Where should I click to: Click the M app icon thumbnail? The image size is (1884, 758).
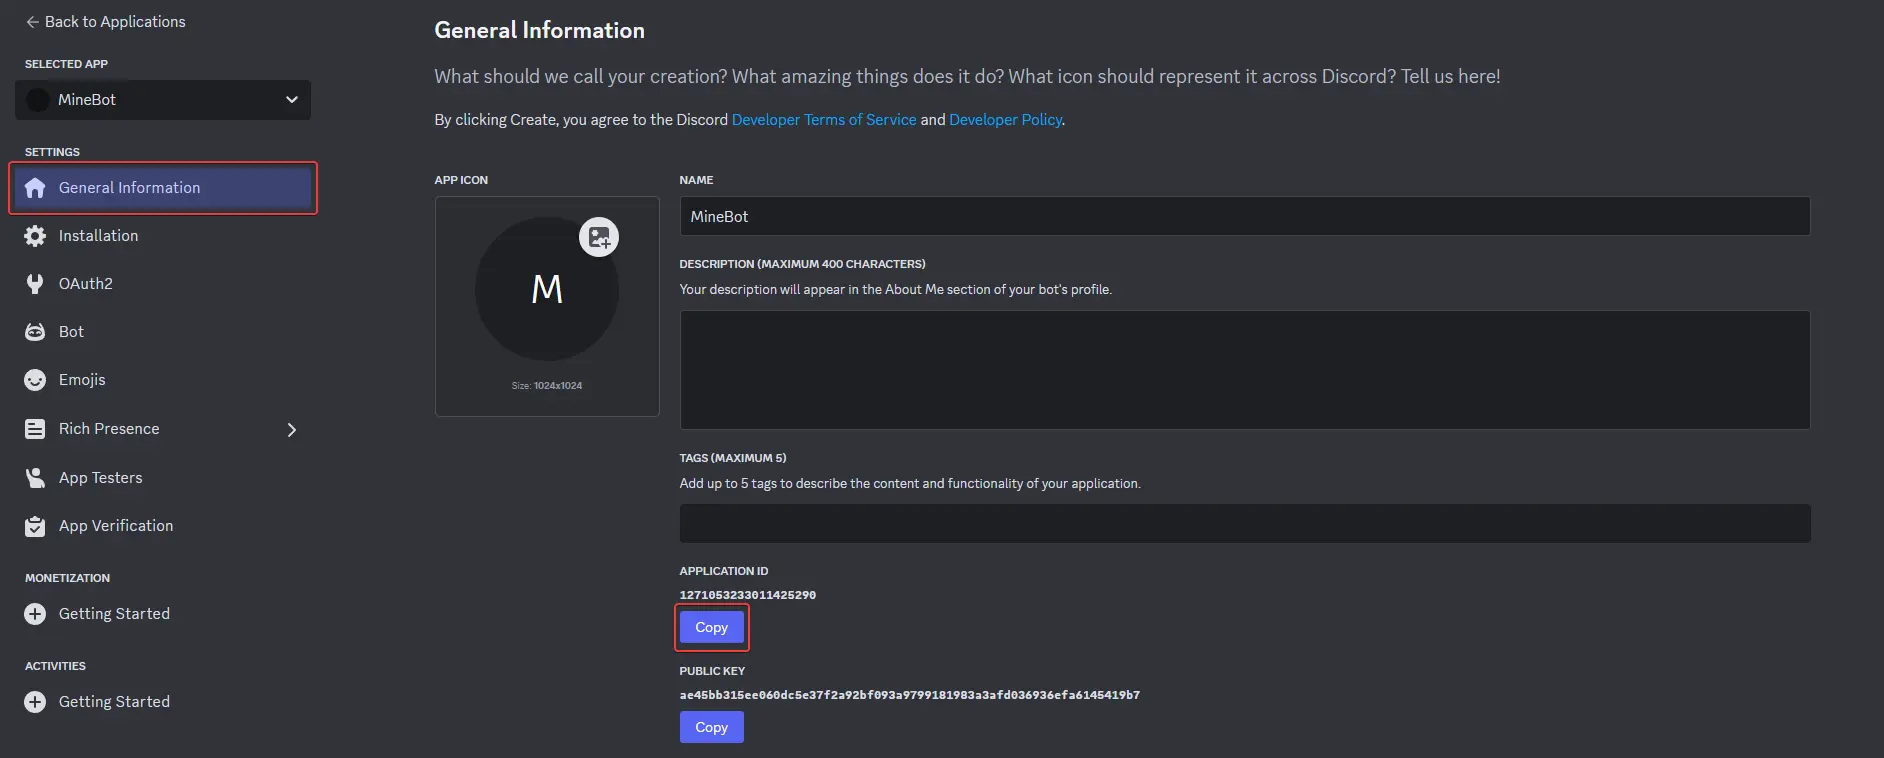[547, 289]
